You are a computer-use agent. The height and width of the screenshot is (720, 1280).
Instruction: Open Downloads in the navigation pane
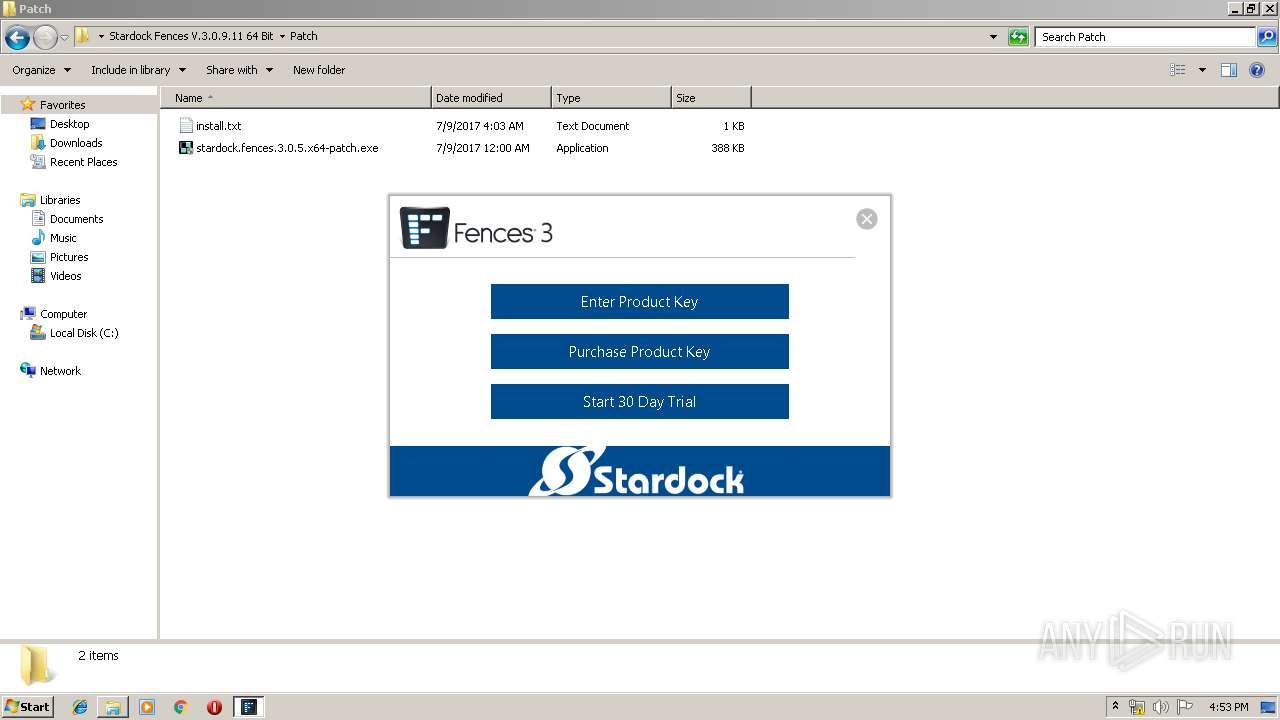click(x=76, y=143)
